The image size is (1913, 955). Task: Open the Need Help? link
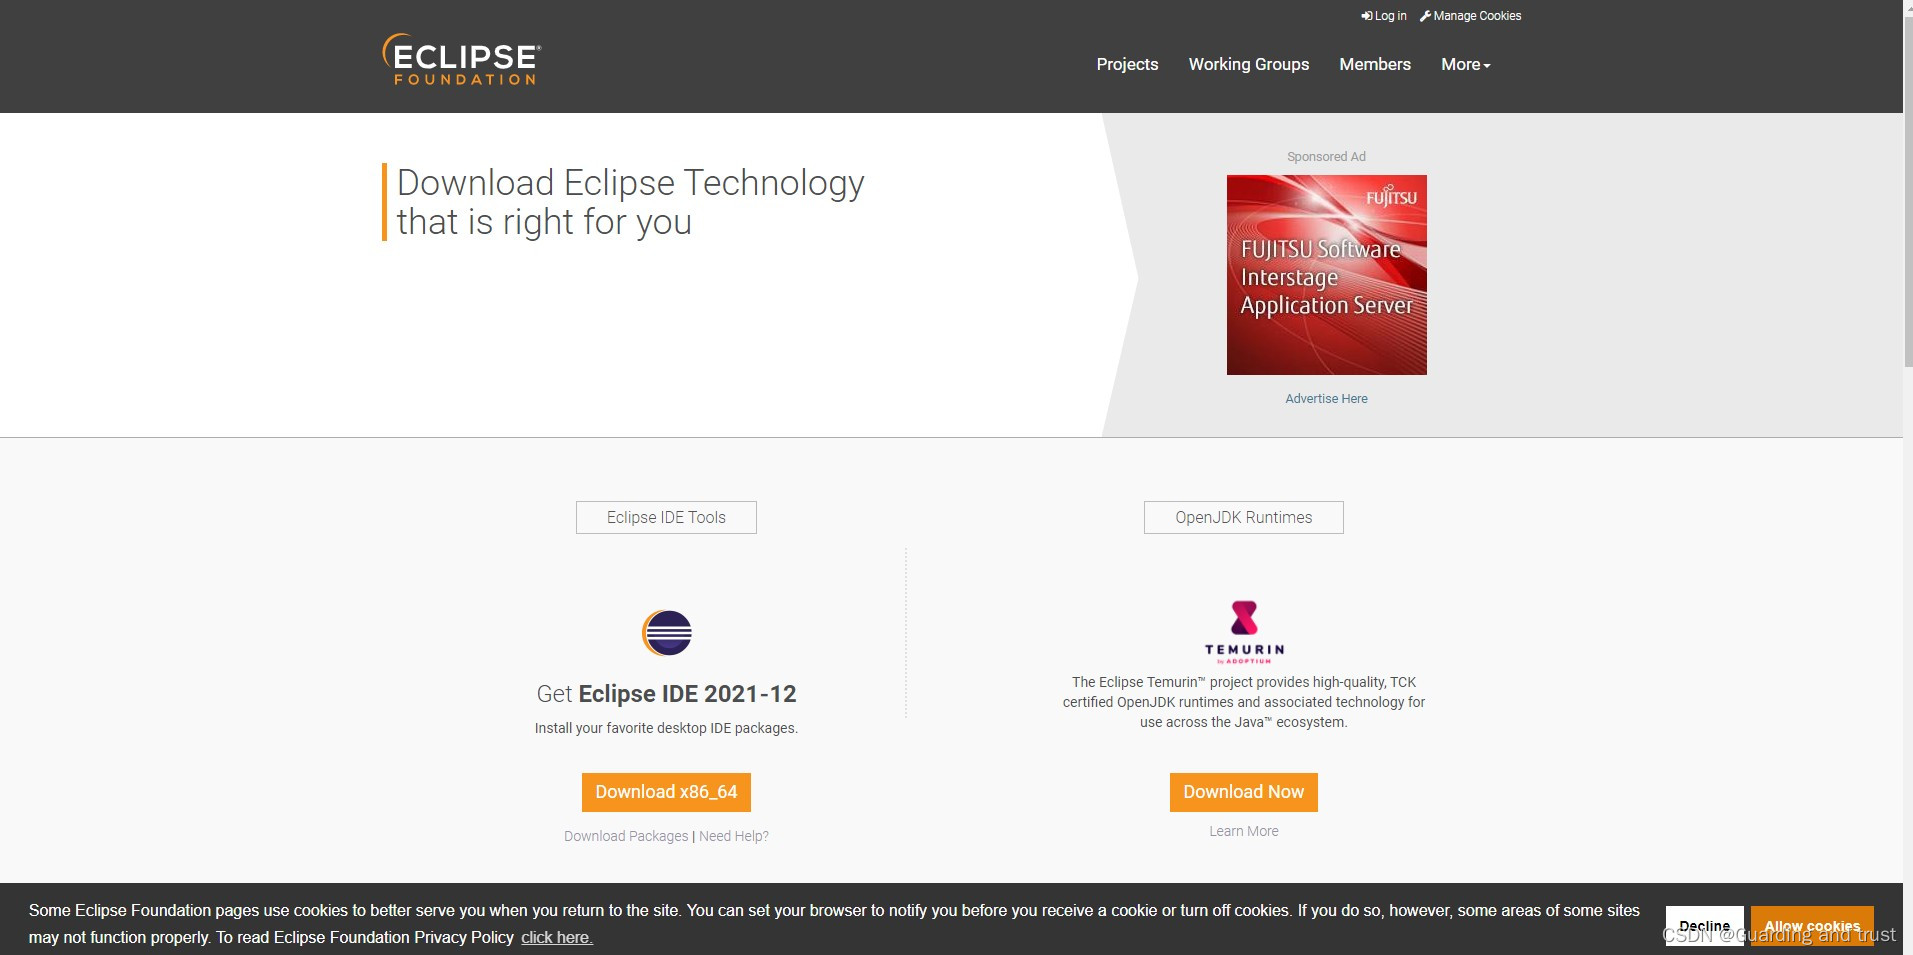734,836
